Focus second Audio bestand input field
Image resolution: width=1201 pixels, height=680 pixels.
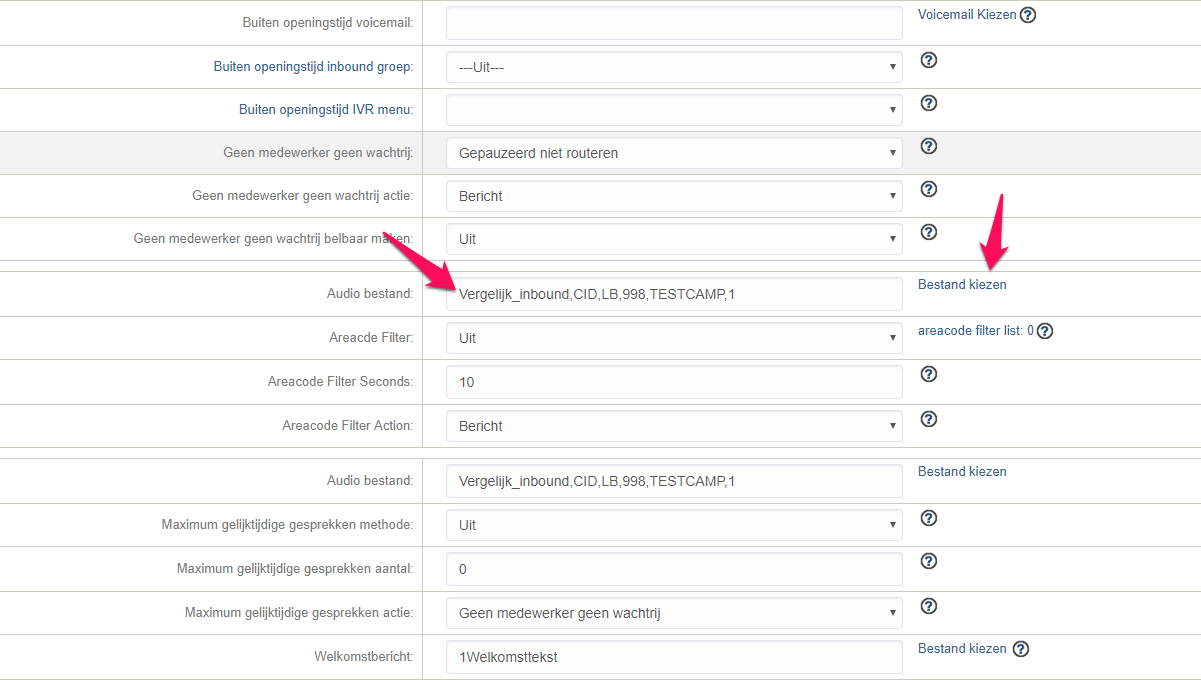[x=674, y=481]
